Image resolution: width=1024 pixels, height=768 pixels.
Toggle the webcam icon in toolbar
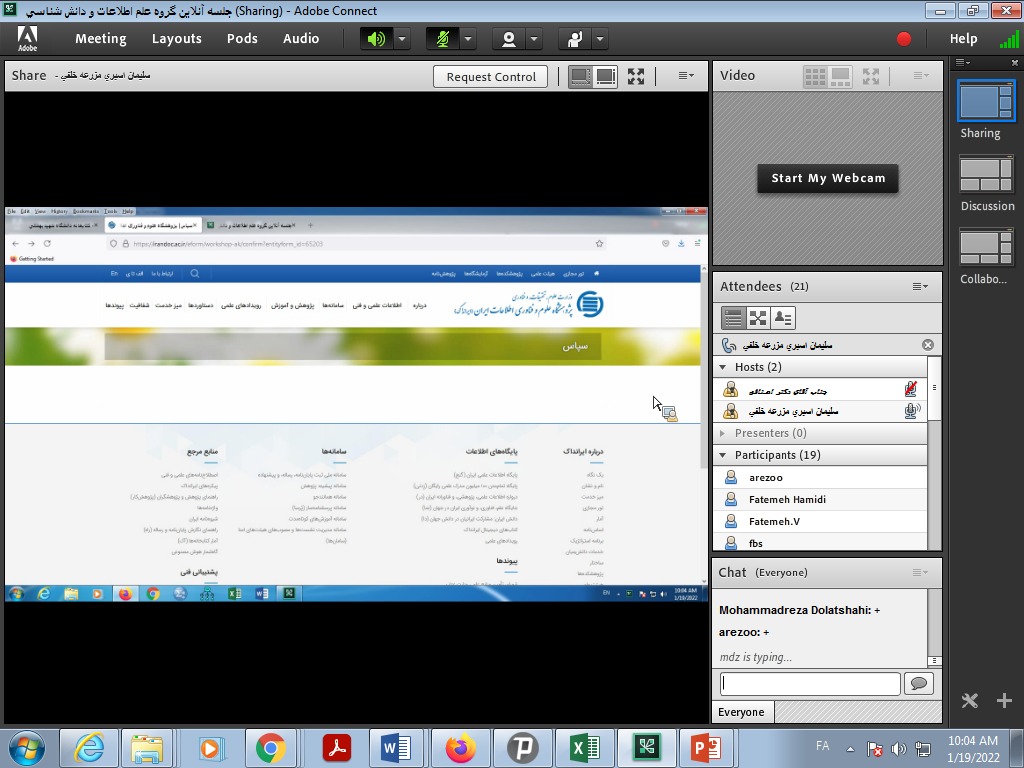pyautogui.click(x=508, y=39)
